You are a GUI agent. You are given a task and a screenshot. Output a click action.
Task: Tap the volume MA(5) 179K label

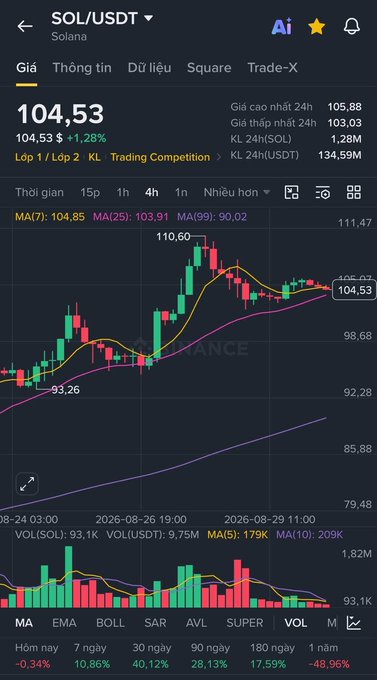(x=237, y=535)
